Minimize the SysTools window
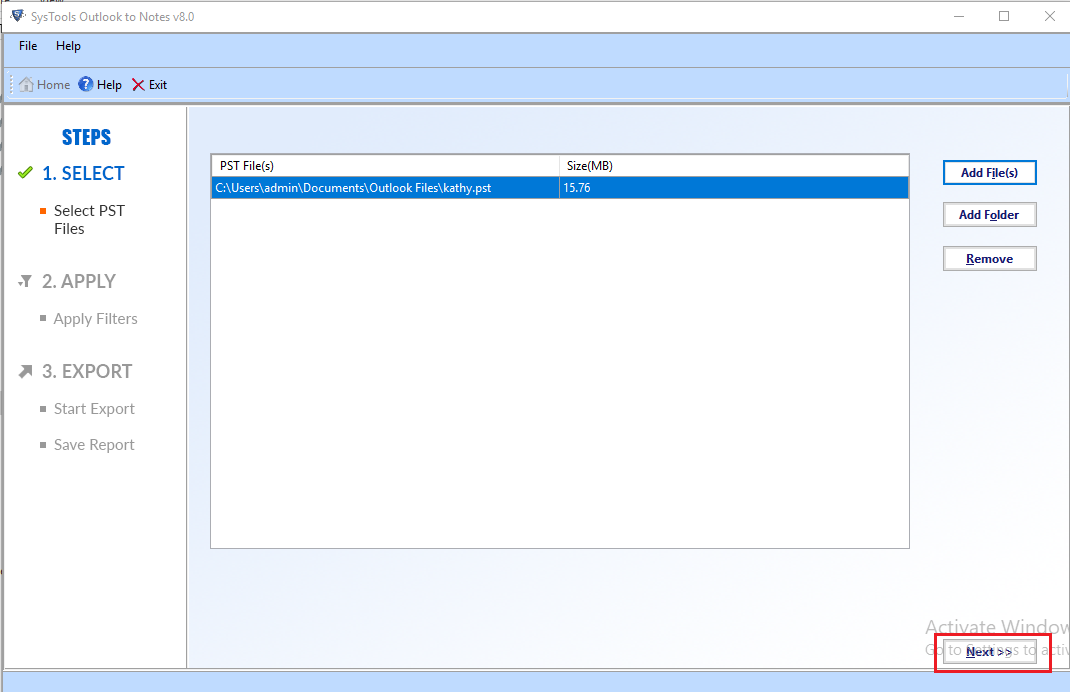Screen dimensions: 1070x692 (x=959, y=16)
